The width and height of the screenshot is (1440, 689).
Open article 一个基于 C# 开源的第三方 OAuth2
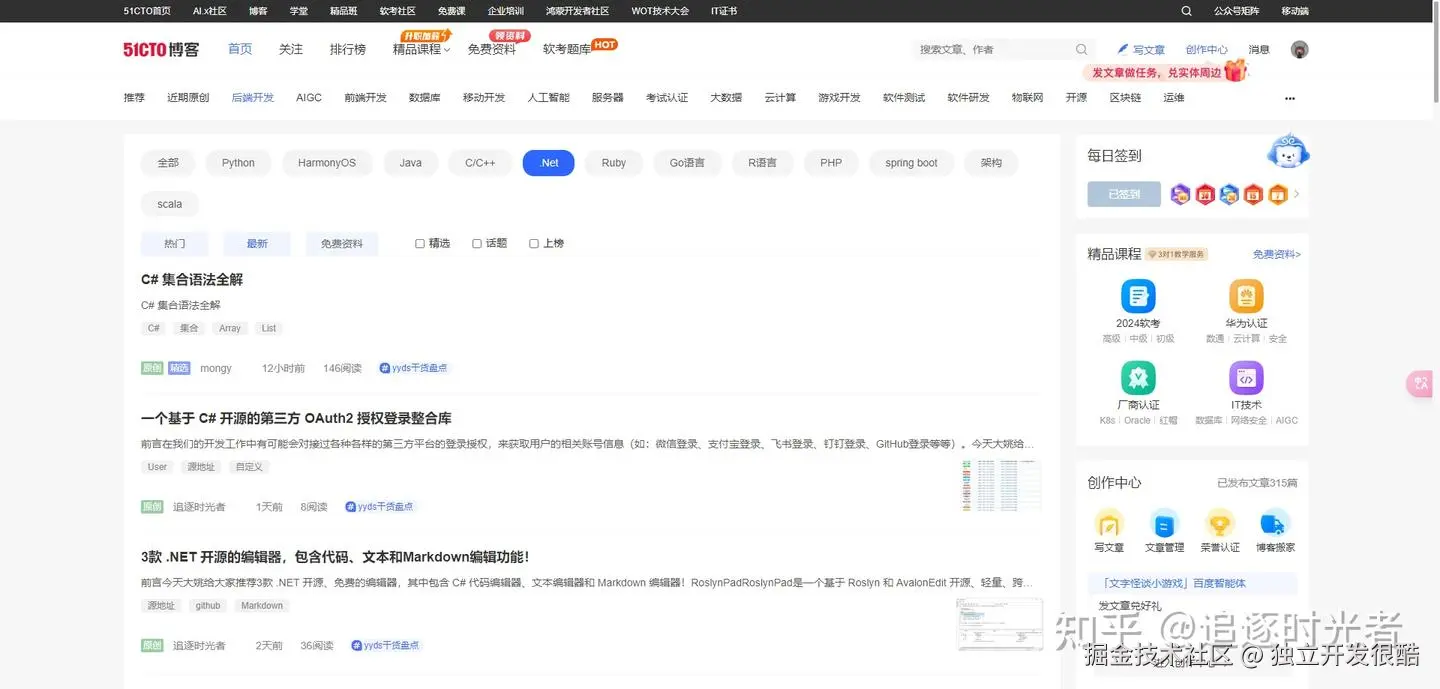[296, 418]
